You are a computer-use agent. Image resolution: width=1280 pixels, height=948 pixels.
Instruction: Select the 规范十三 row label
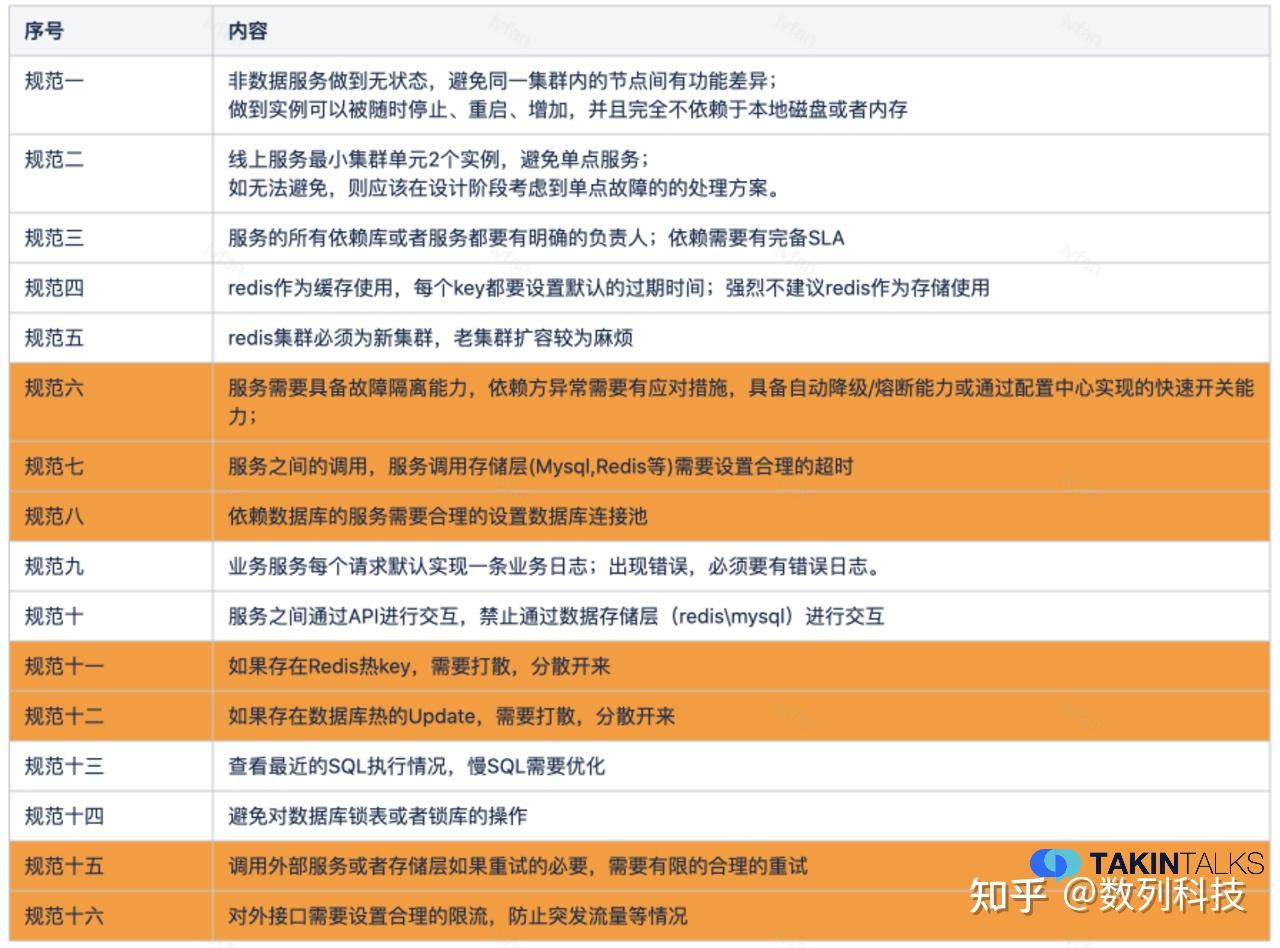tap(64, 766)
